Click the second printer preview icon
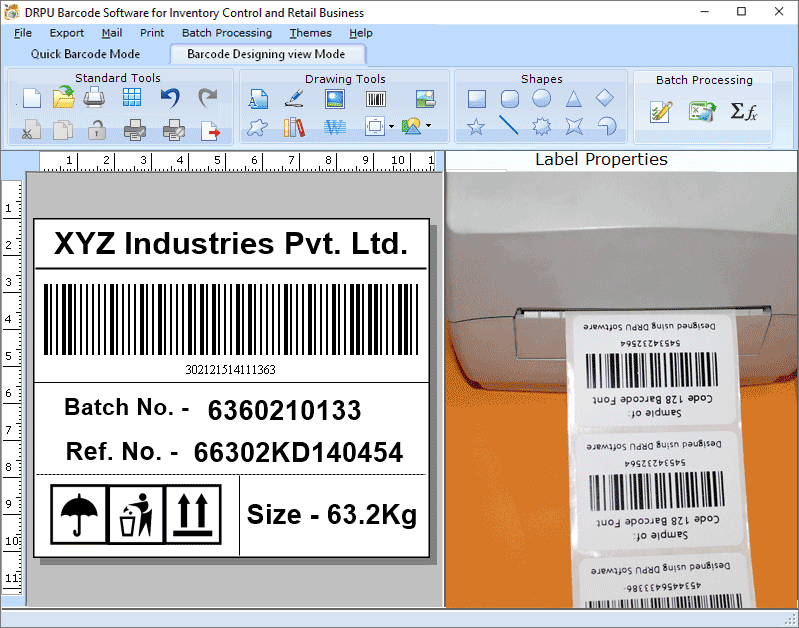This screenshot has width=799, height=628. (x=174, y=130)
